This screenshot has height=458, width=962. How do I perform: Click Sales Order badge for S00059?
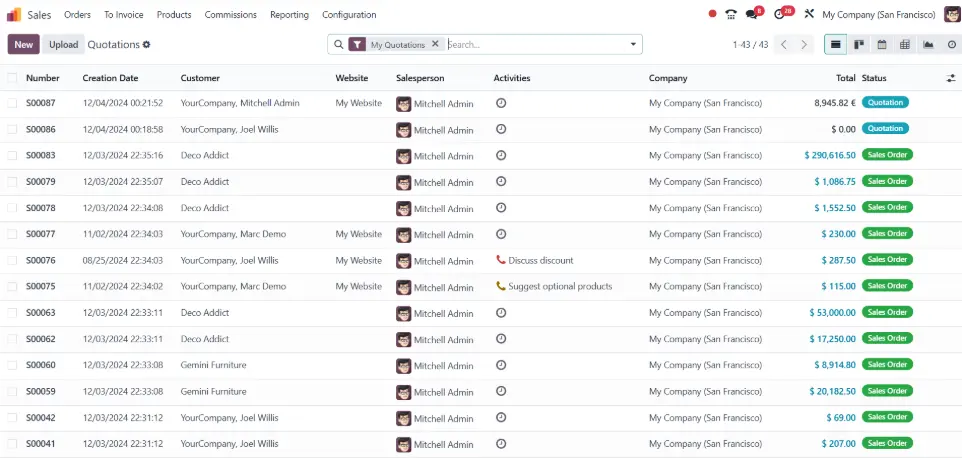pos(887,391)
